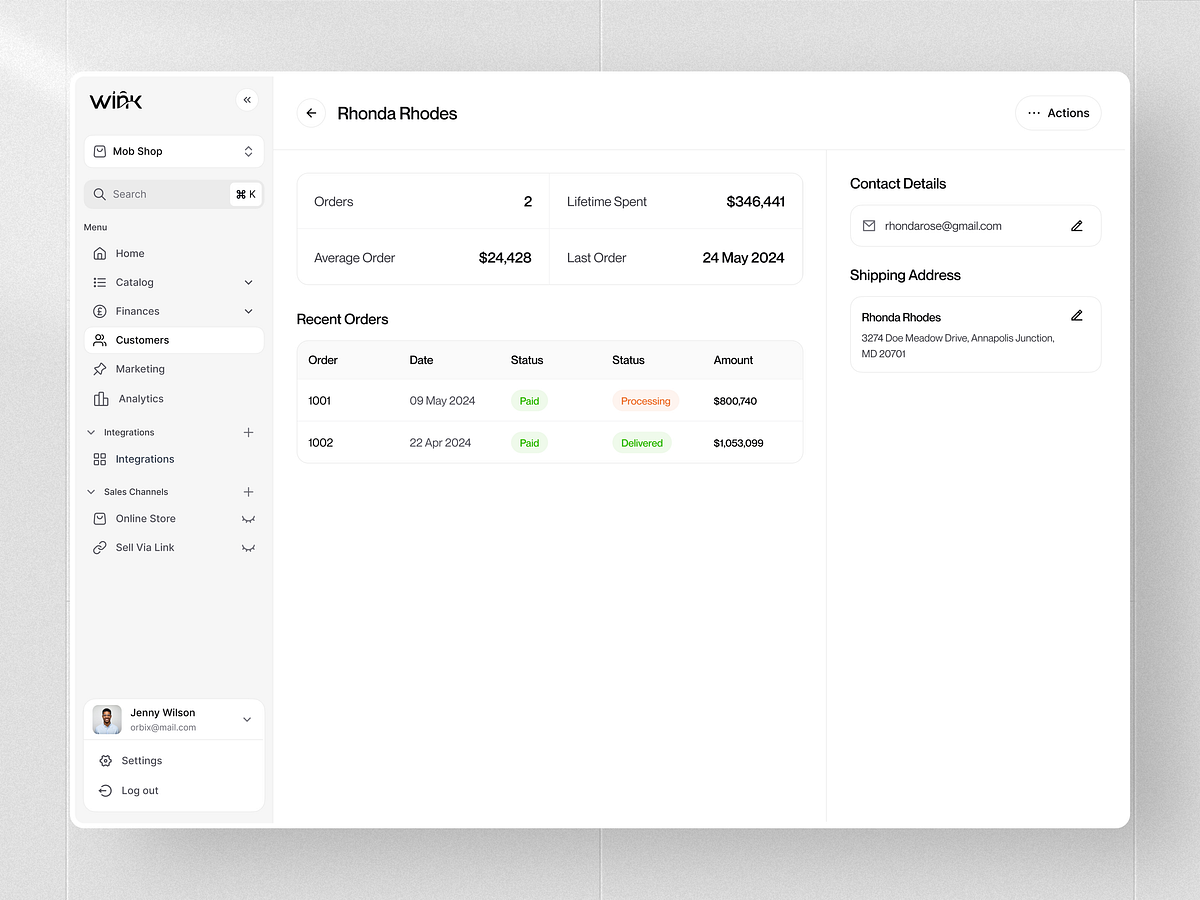Select the Customers people icon
The height and width of the screenshot is (900, 1200).
(x=100, y=340)
